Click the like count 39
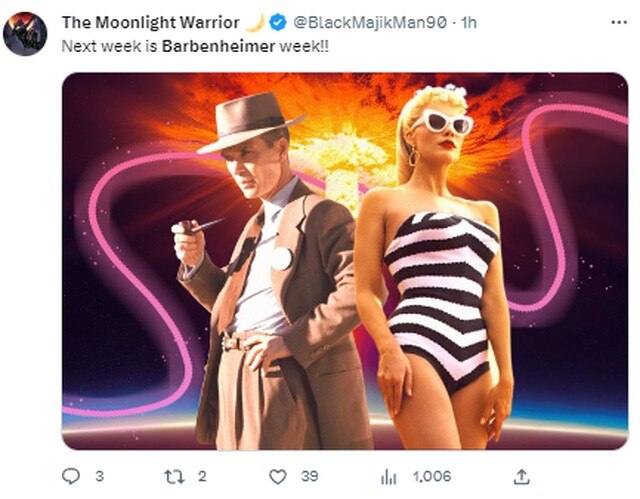The height and width of the screenshot is (499, 640). pyautogui.click(x=309, y=476)
